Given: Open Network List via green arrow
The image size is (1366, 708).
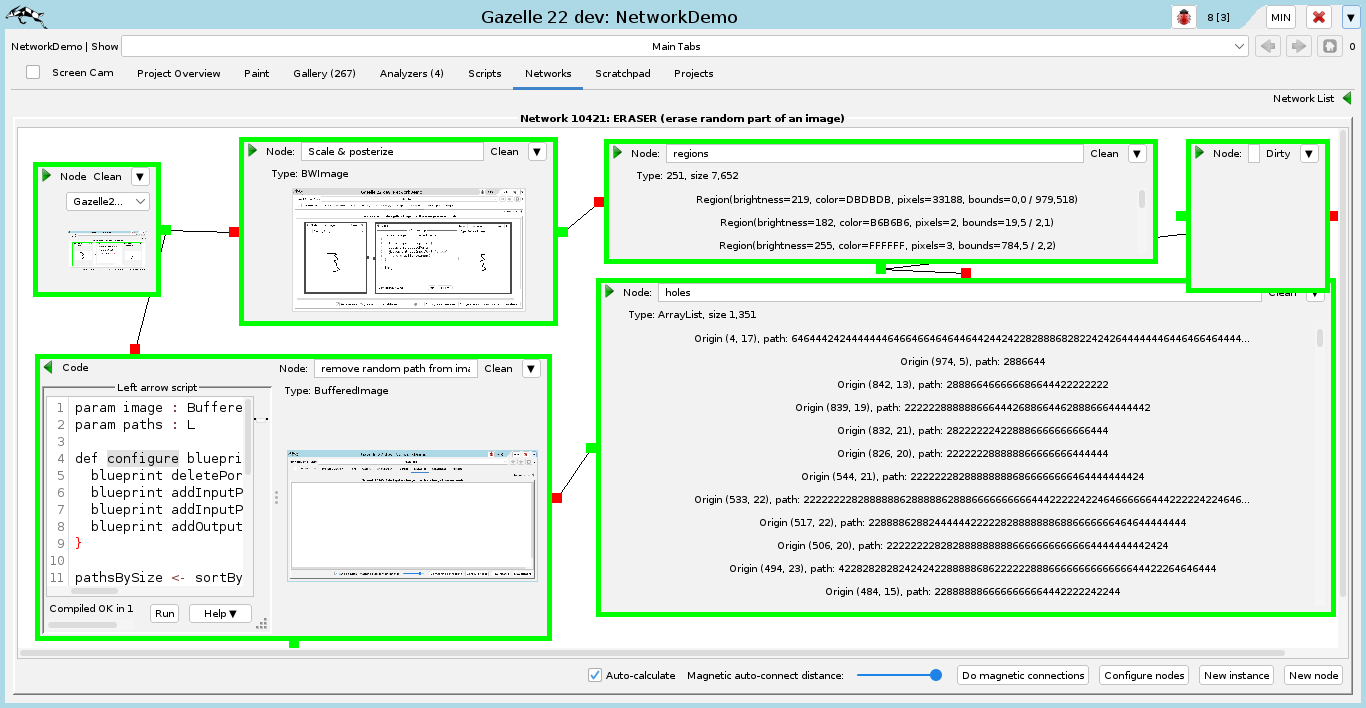Looking at the screenshot, I should point(1346,98).
